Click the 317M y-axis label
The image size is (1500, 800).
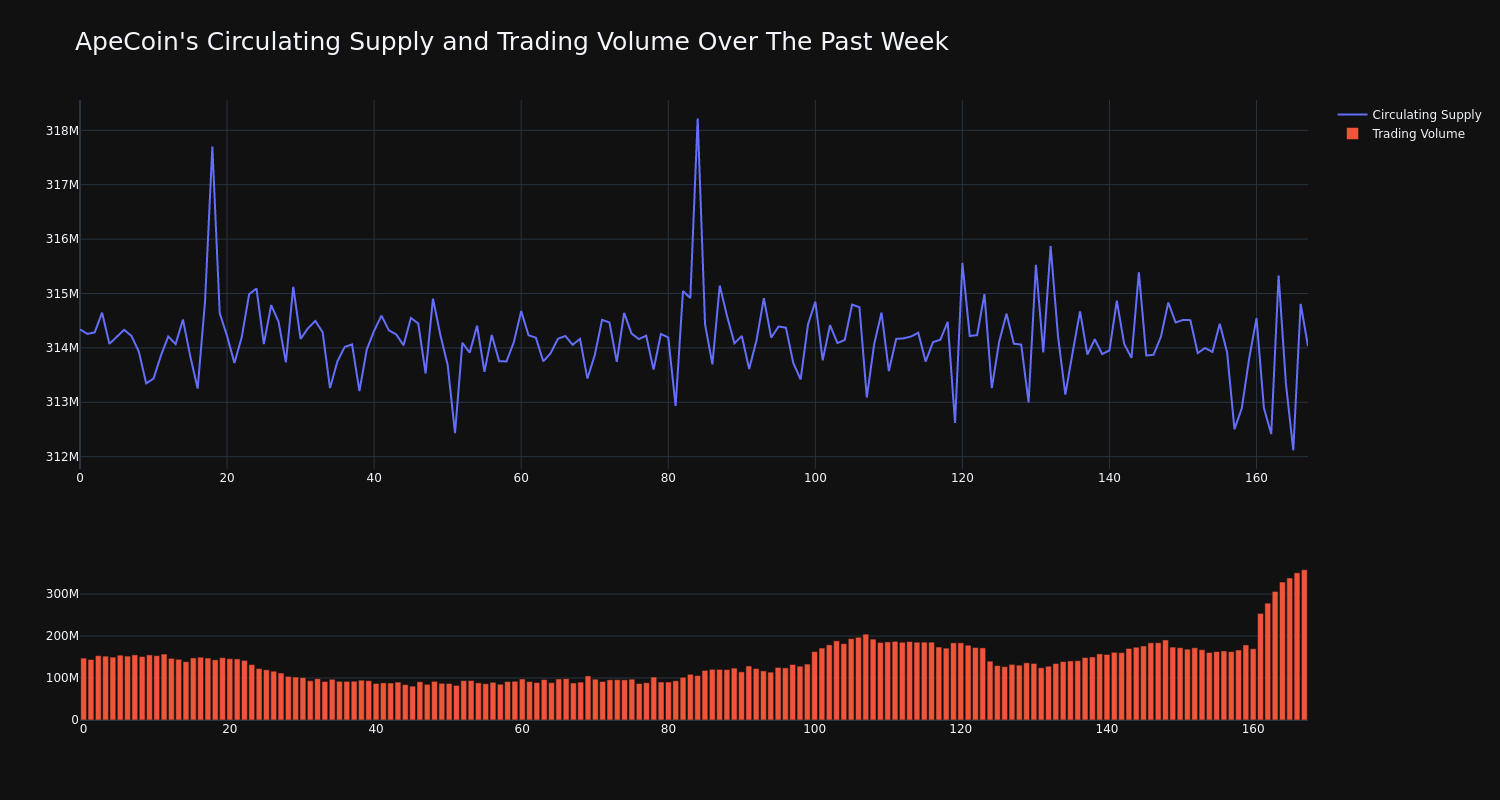coord(61,185)
